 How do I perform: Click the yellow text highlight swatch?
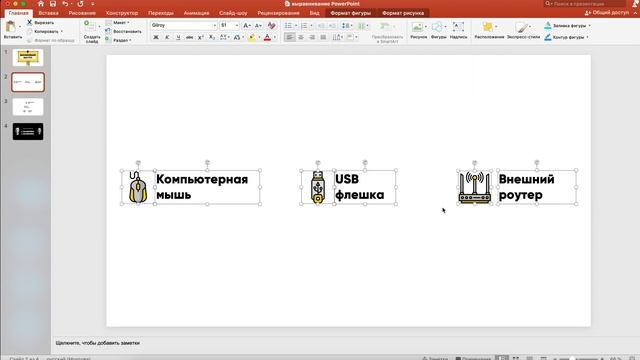[x=252, y=38]
